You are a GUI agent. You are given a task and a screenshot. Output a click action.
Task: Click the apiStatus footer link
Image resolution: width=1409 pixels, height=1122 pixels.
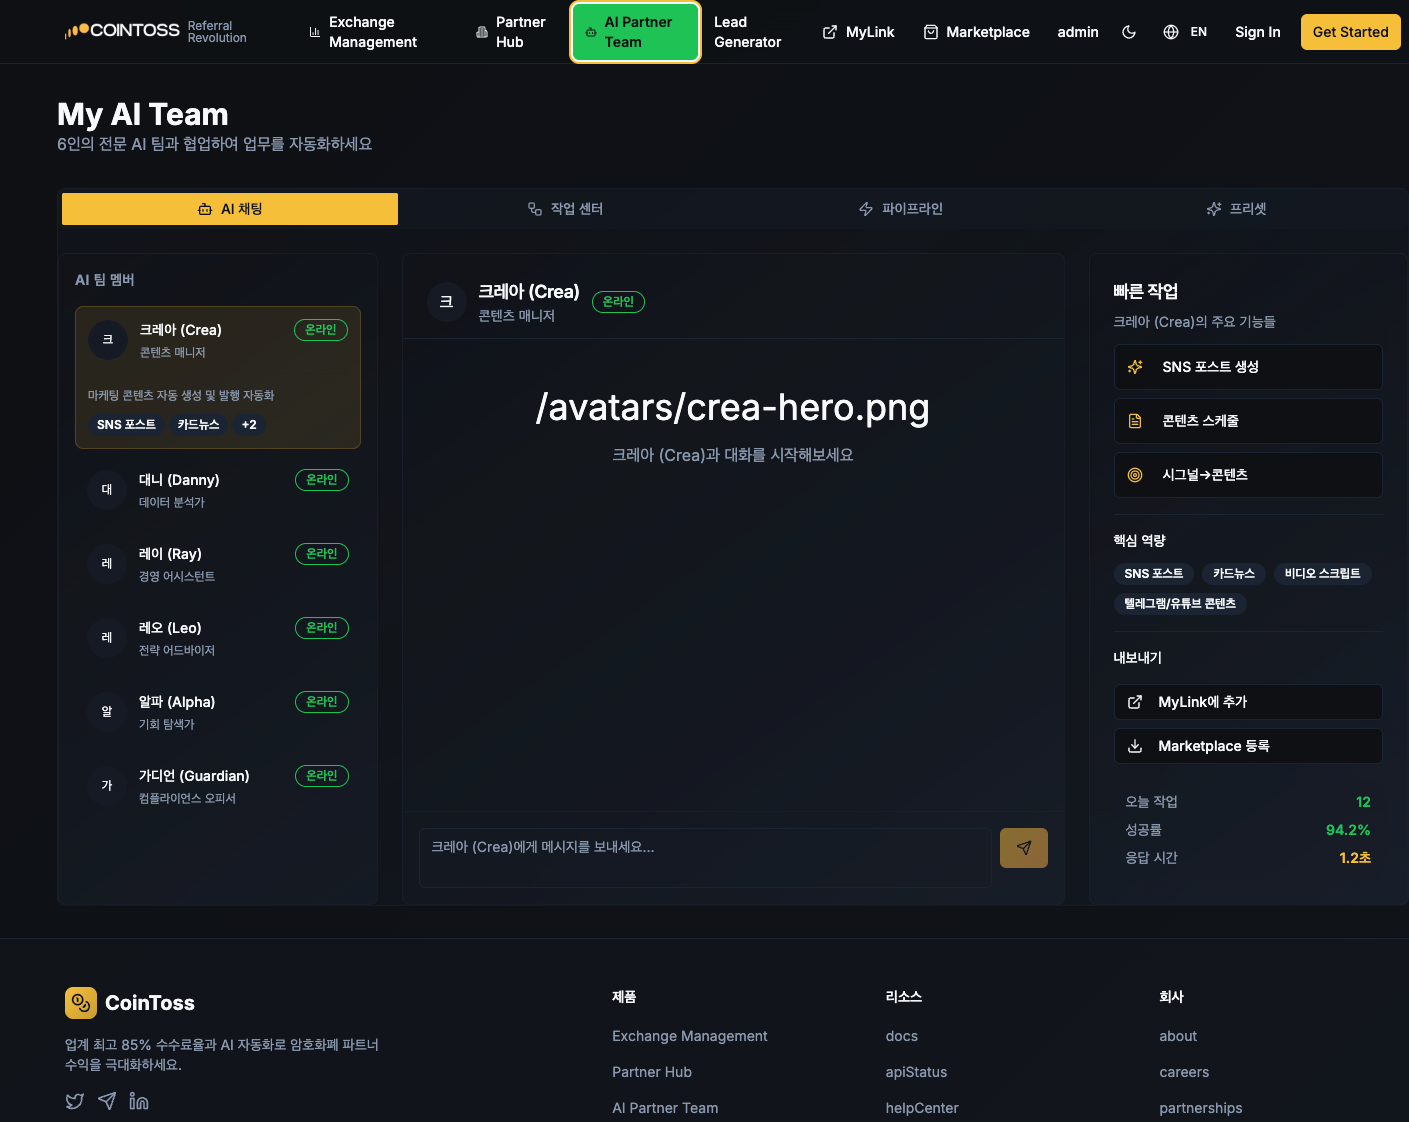(x=916, y=1072)
